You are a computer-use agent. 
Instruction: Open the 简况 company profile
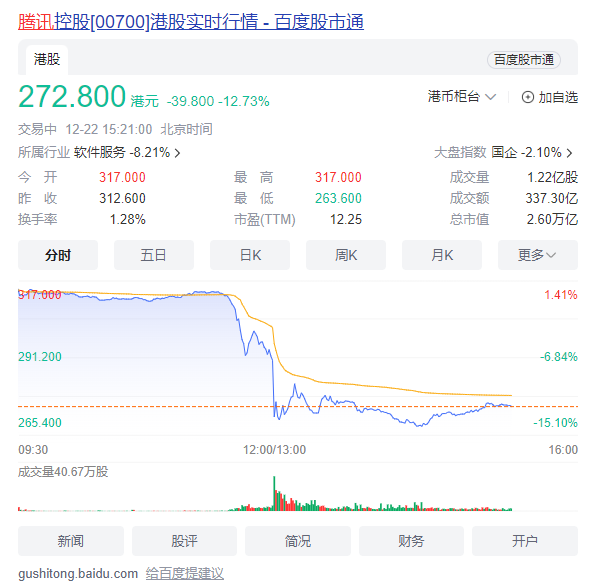pyautogui.click(x=297, y=541)
